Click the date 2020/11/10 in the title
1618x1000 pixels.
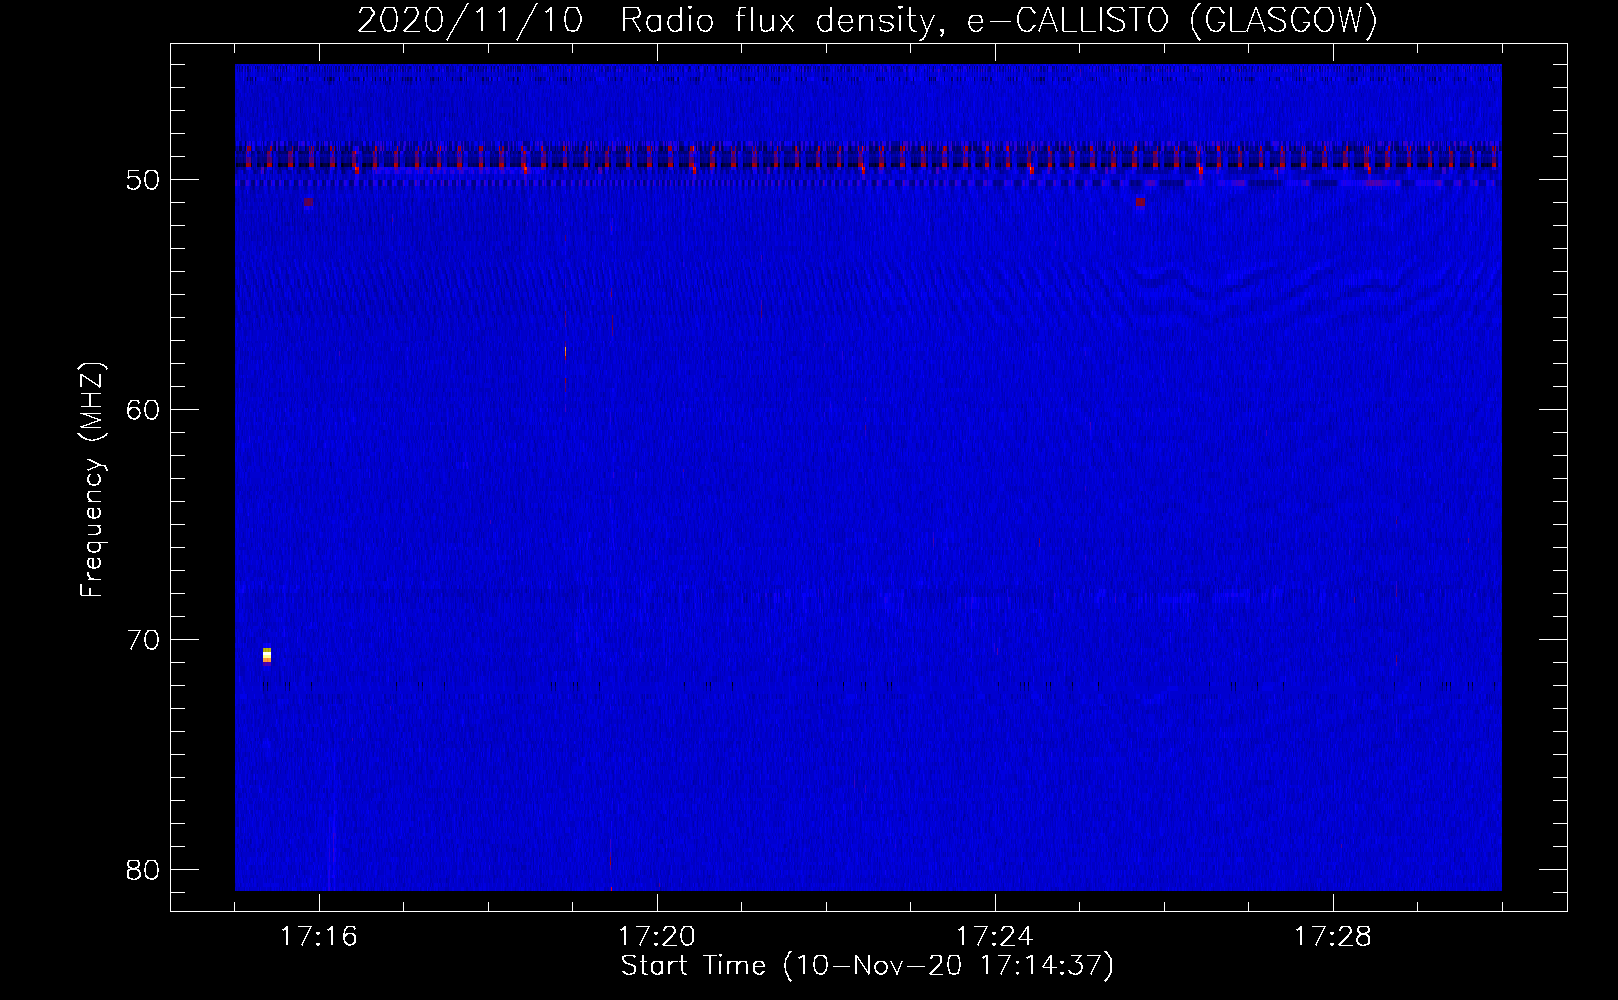(470, 20)
